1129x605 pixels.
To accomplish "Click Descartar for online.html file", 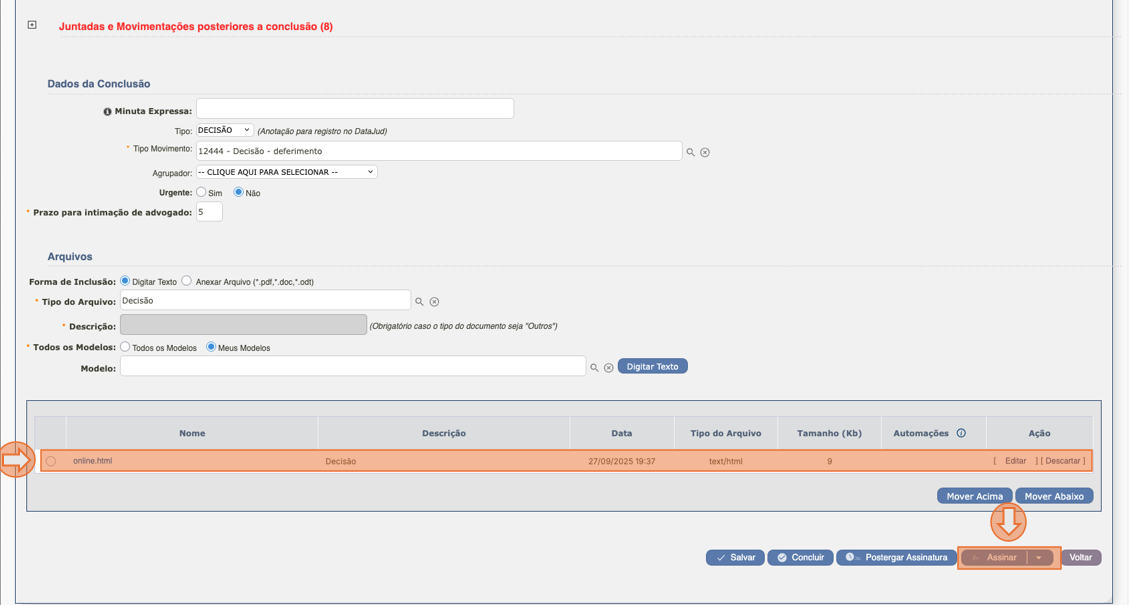I will pos(1062,461).
